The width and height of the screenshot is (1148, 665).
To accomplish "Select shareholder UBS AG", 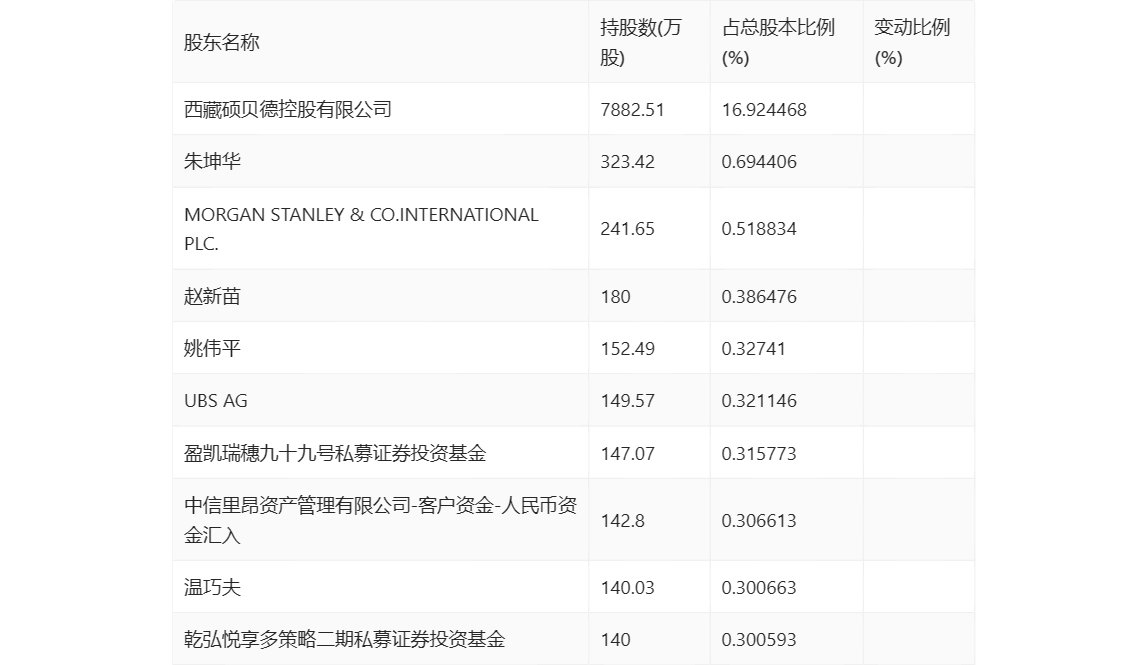I will click(x=216, y=401).
